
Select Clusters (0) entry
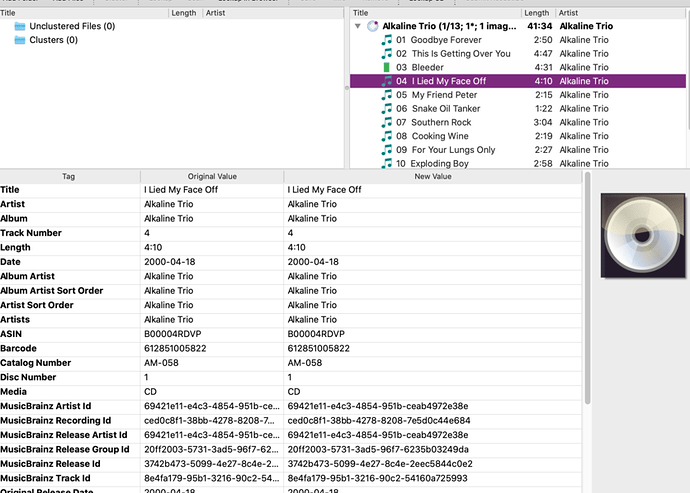click(54, 40)
